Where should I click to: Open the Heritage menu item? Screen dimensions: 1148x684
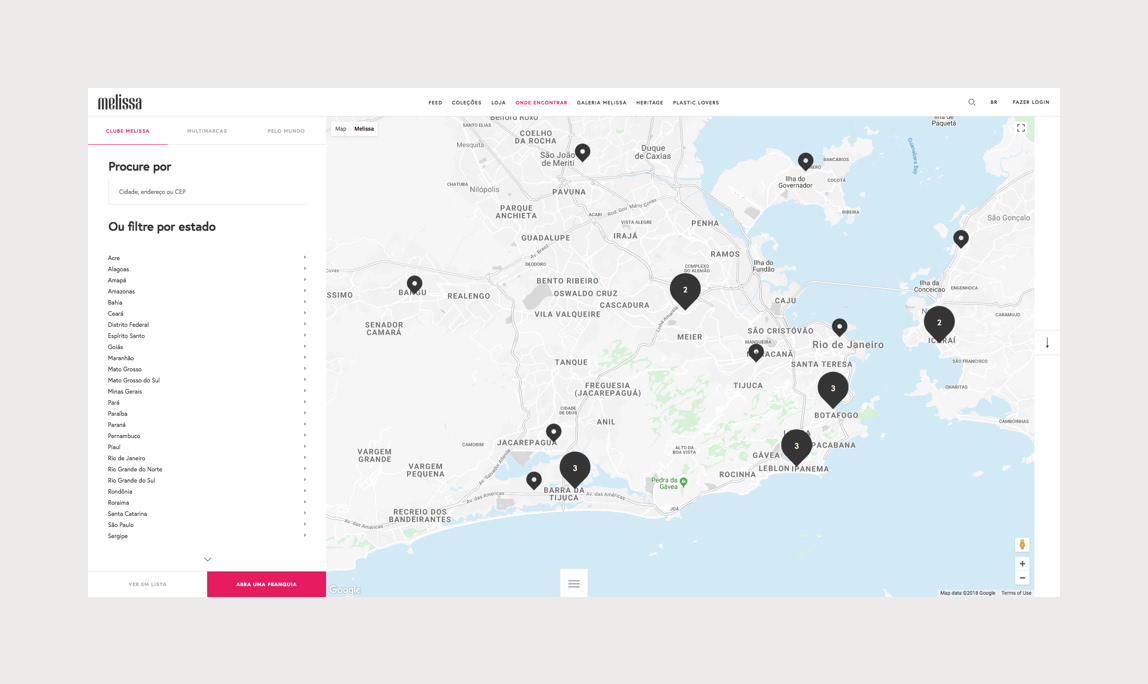(x=649, y=103)
